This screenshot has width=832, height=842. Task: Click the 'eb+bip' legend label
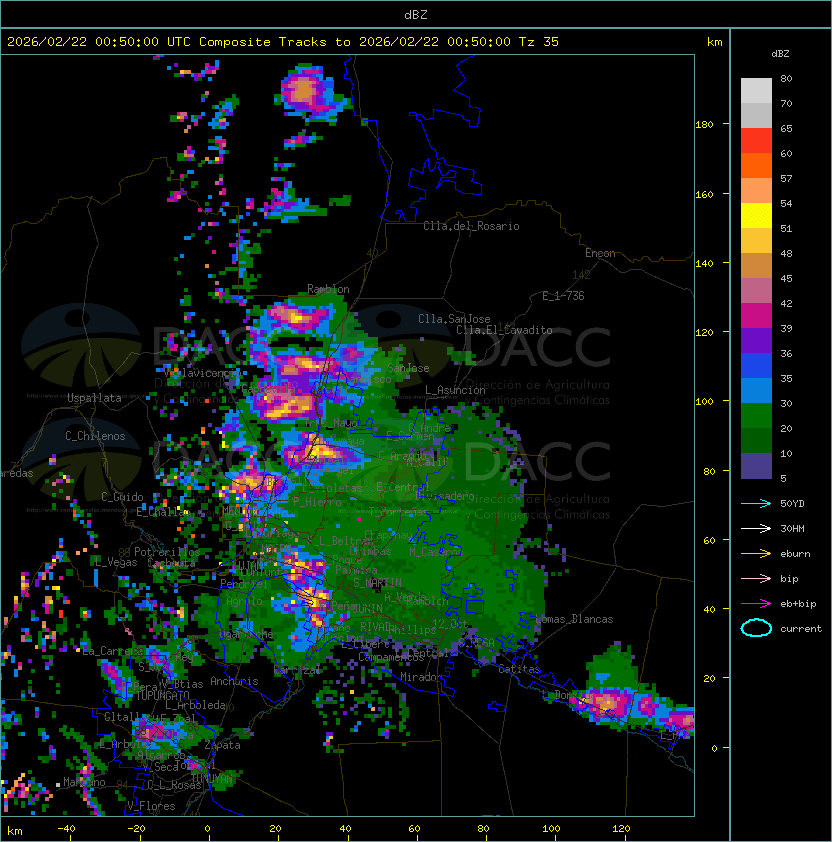click(x=798, y=604)
